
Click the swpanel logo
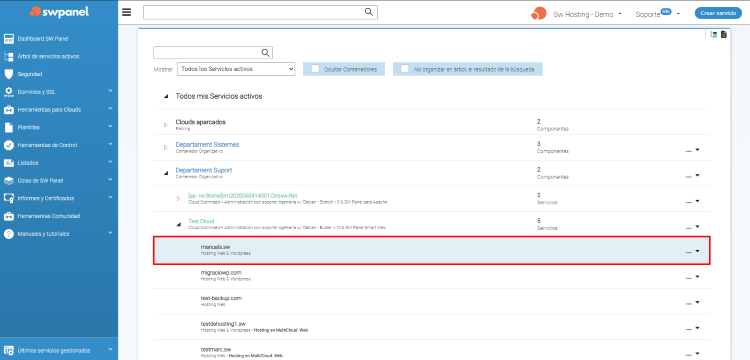[x=59, y=12]
